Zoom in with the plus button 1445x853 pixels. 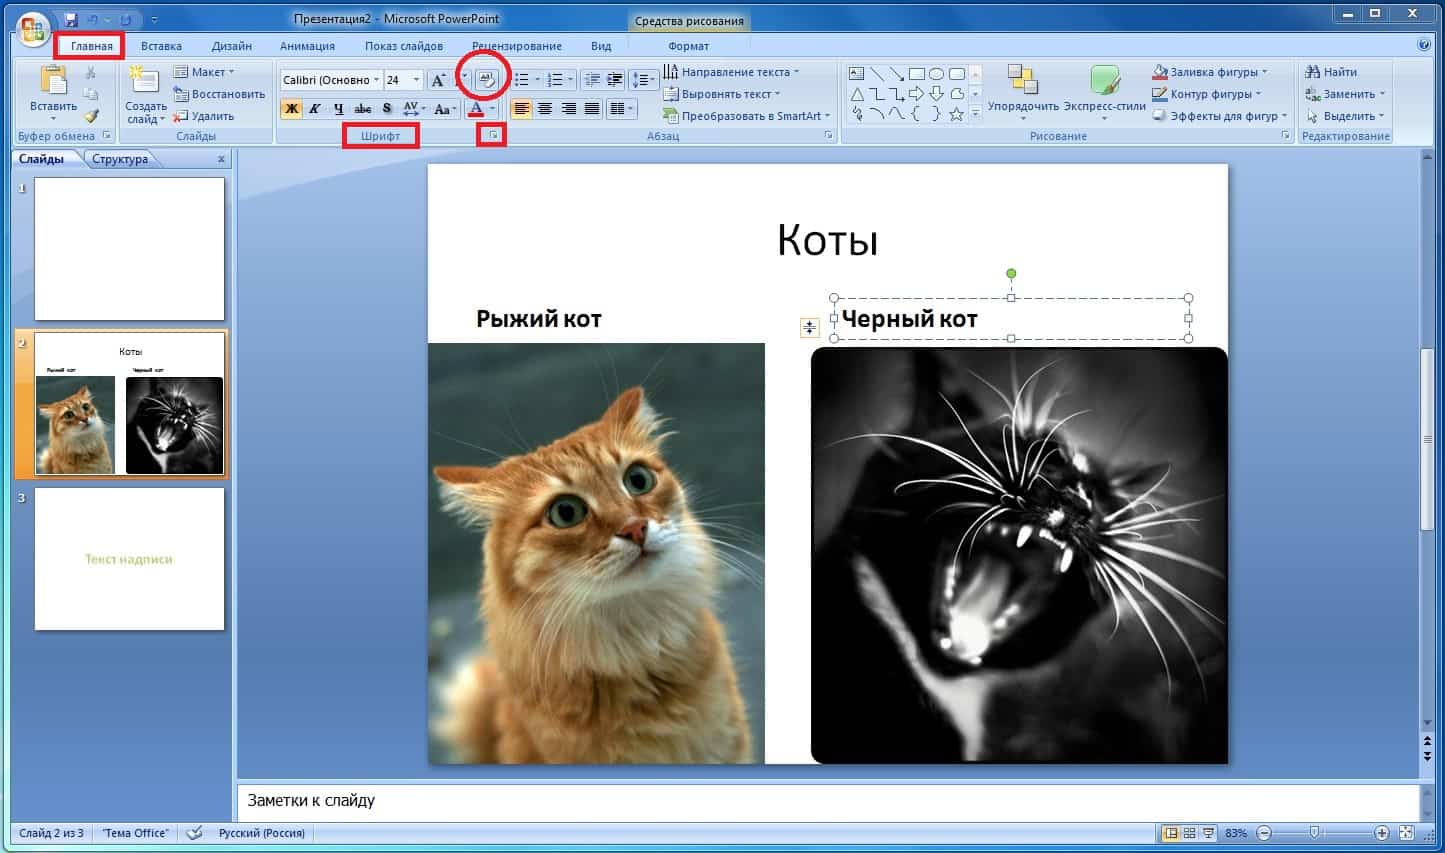pyautogui.click(x=1381, y=833)
